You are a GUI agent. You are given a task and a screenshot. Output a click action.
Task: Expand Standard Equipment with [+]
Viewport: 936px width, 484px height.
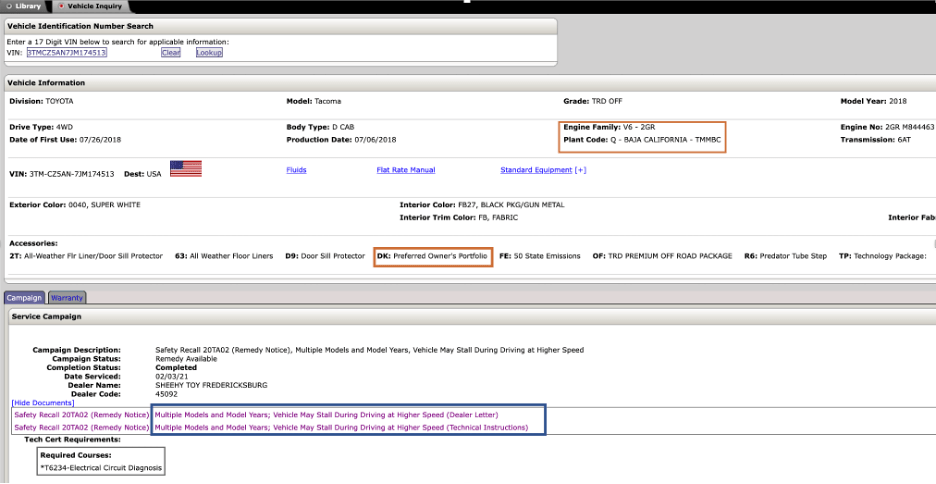[x=580, y=170]
